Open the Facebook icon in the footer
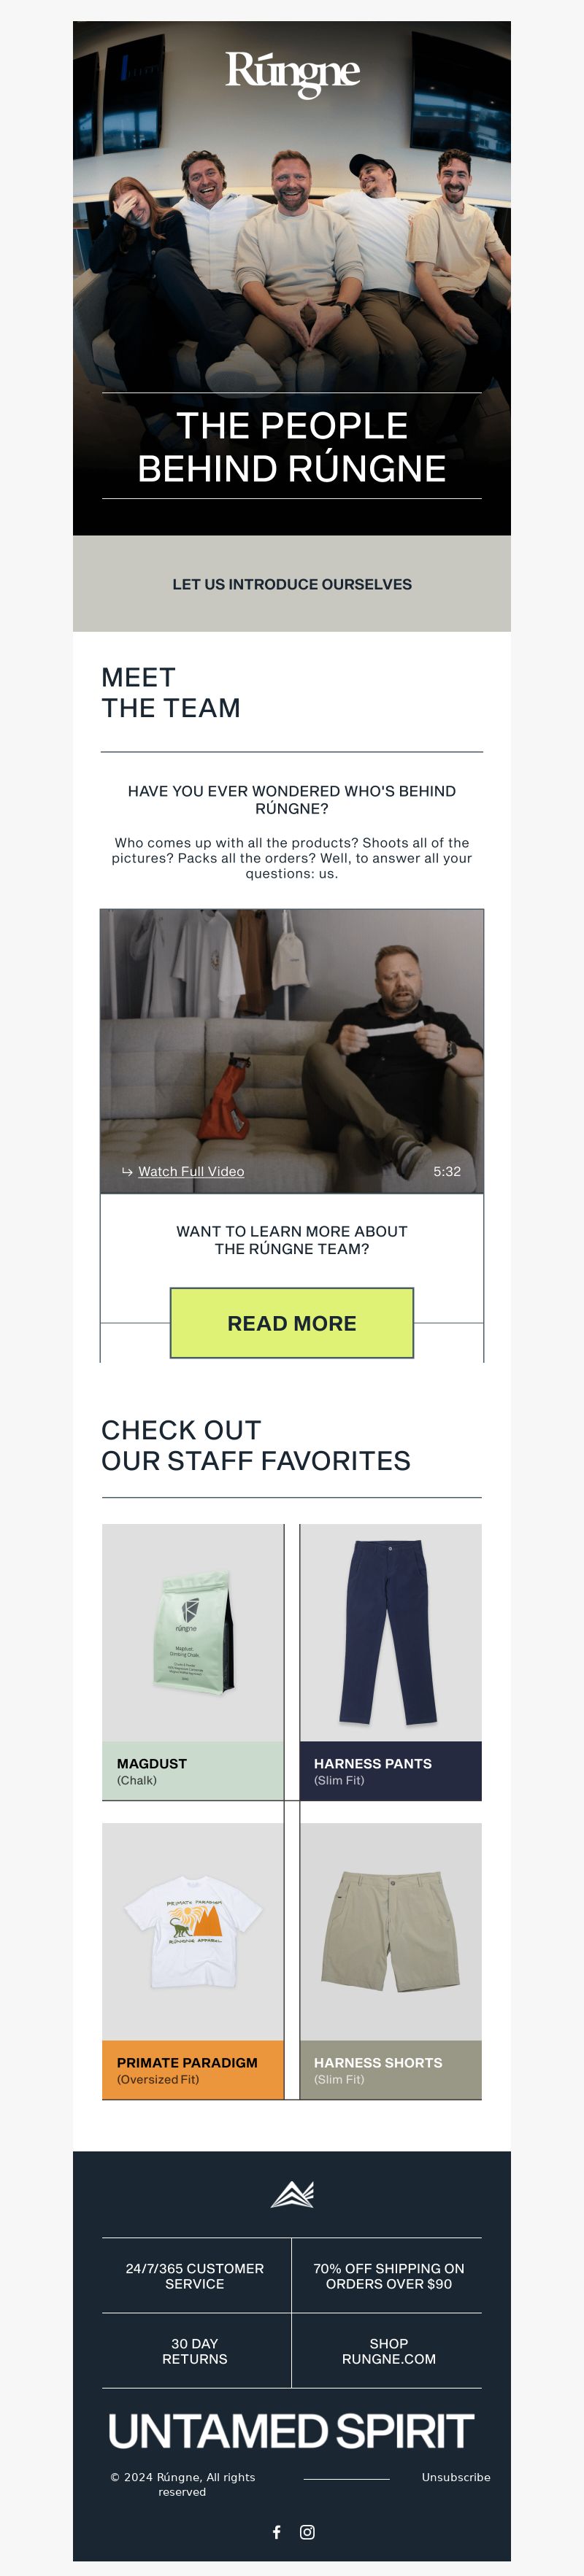The image size is (584, 2576). click(x=277, y=2531)
